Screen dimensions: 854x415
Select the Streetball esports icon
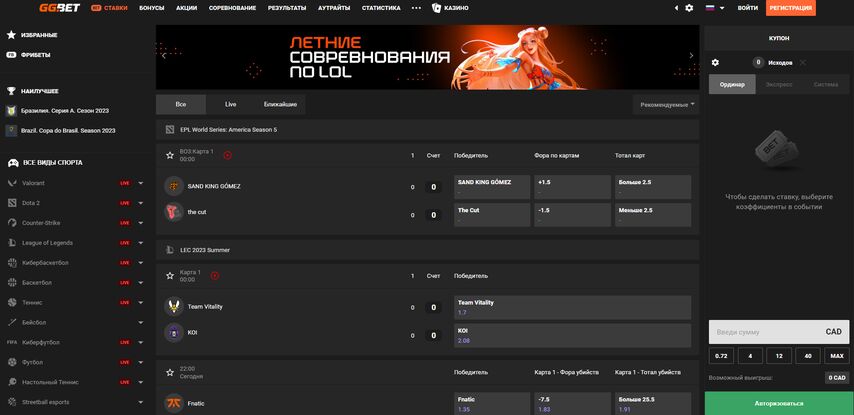click(12, 402)
